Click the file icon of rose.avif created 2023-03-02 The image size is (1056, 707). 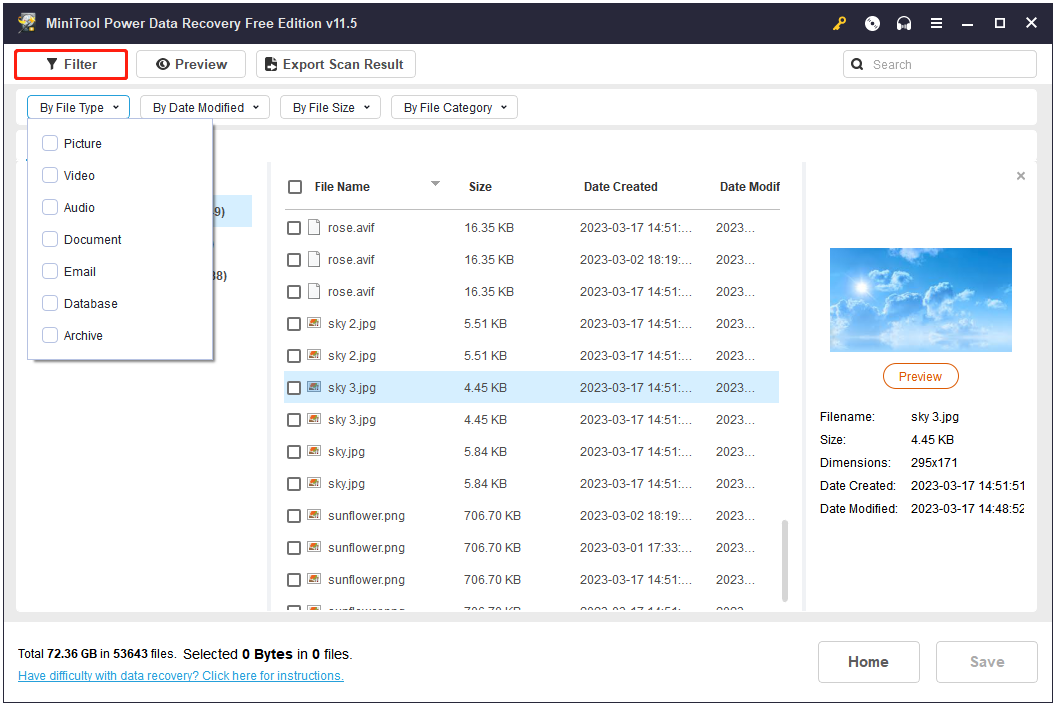coord(314,259)
